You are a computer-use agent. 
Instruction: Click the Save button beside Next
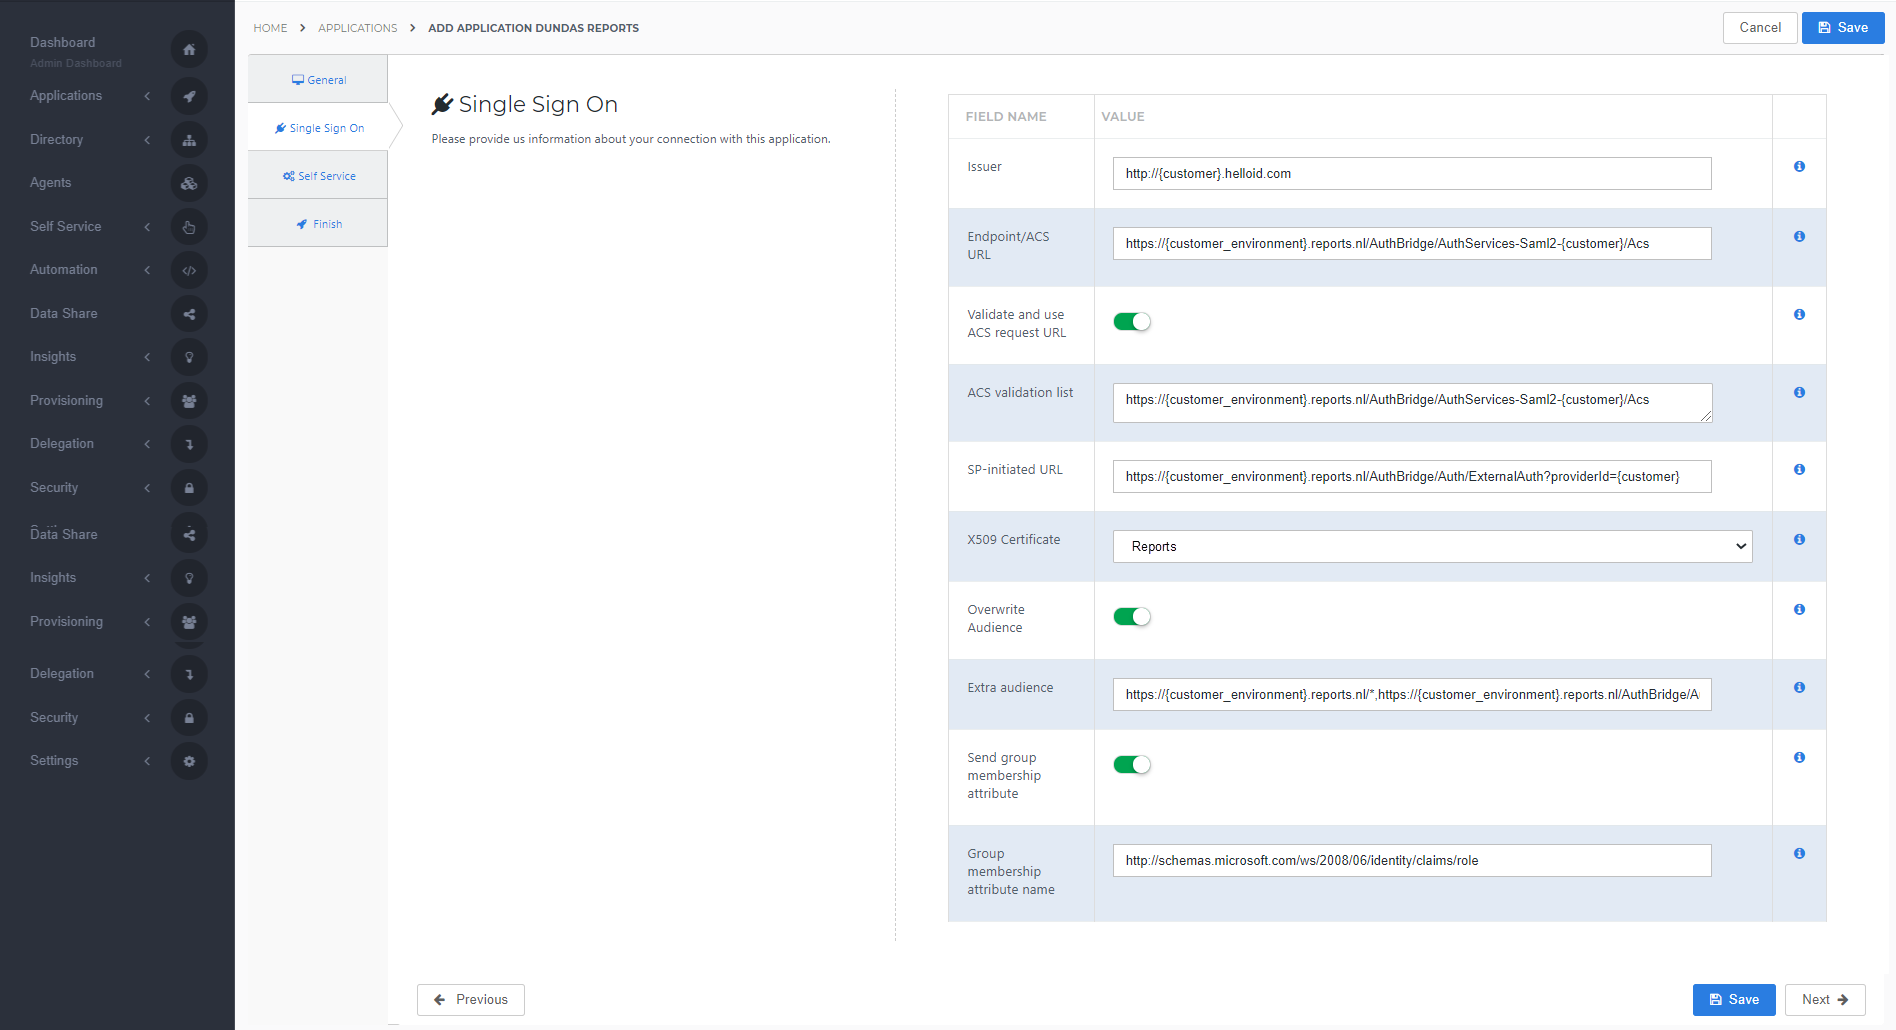(1734, 1000)
